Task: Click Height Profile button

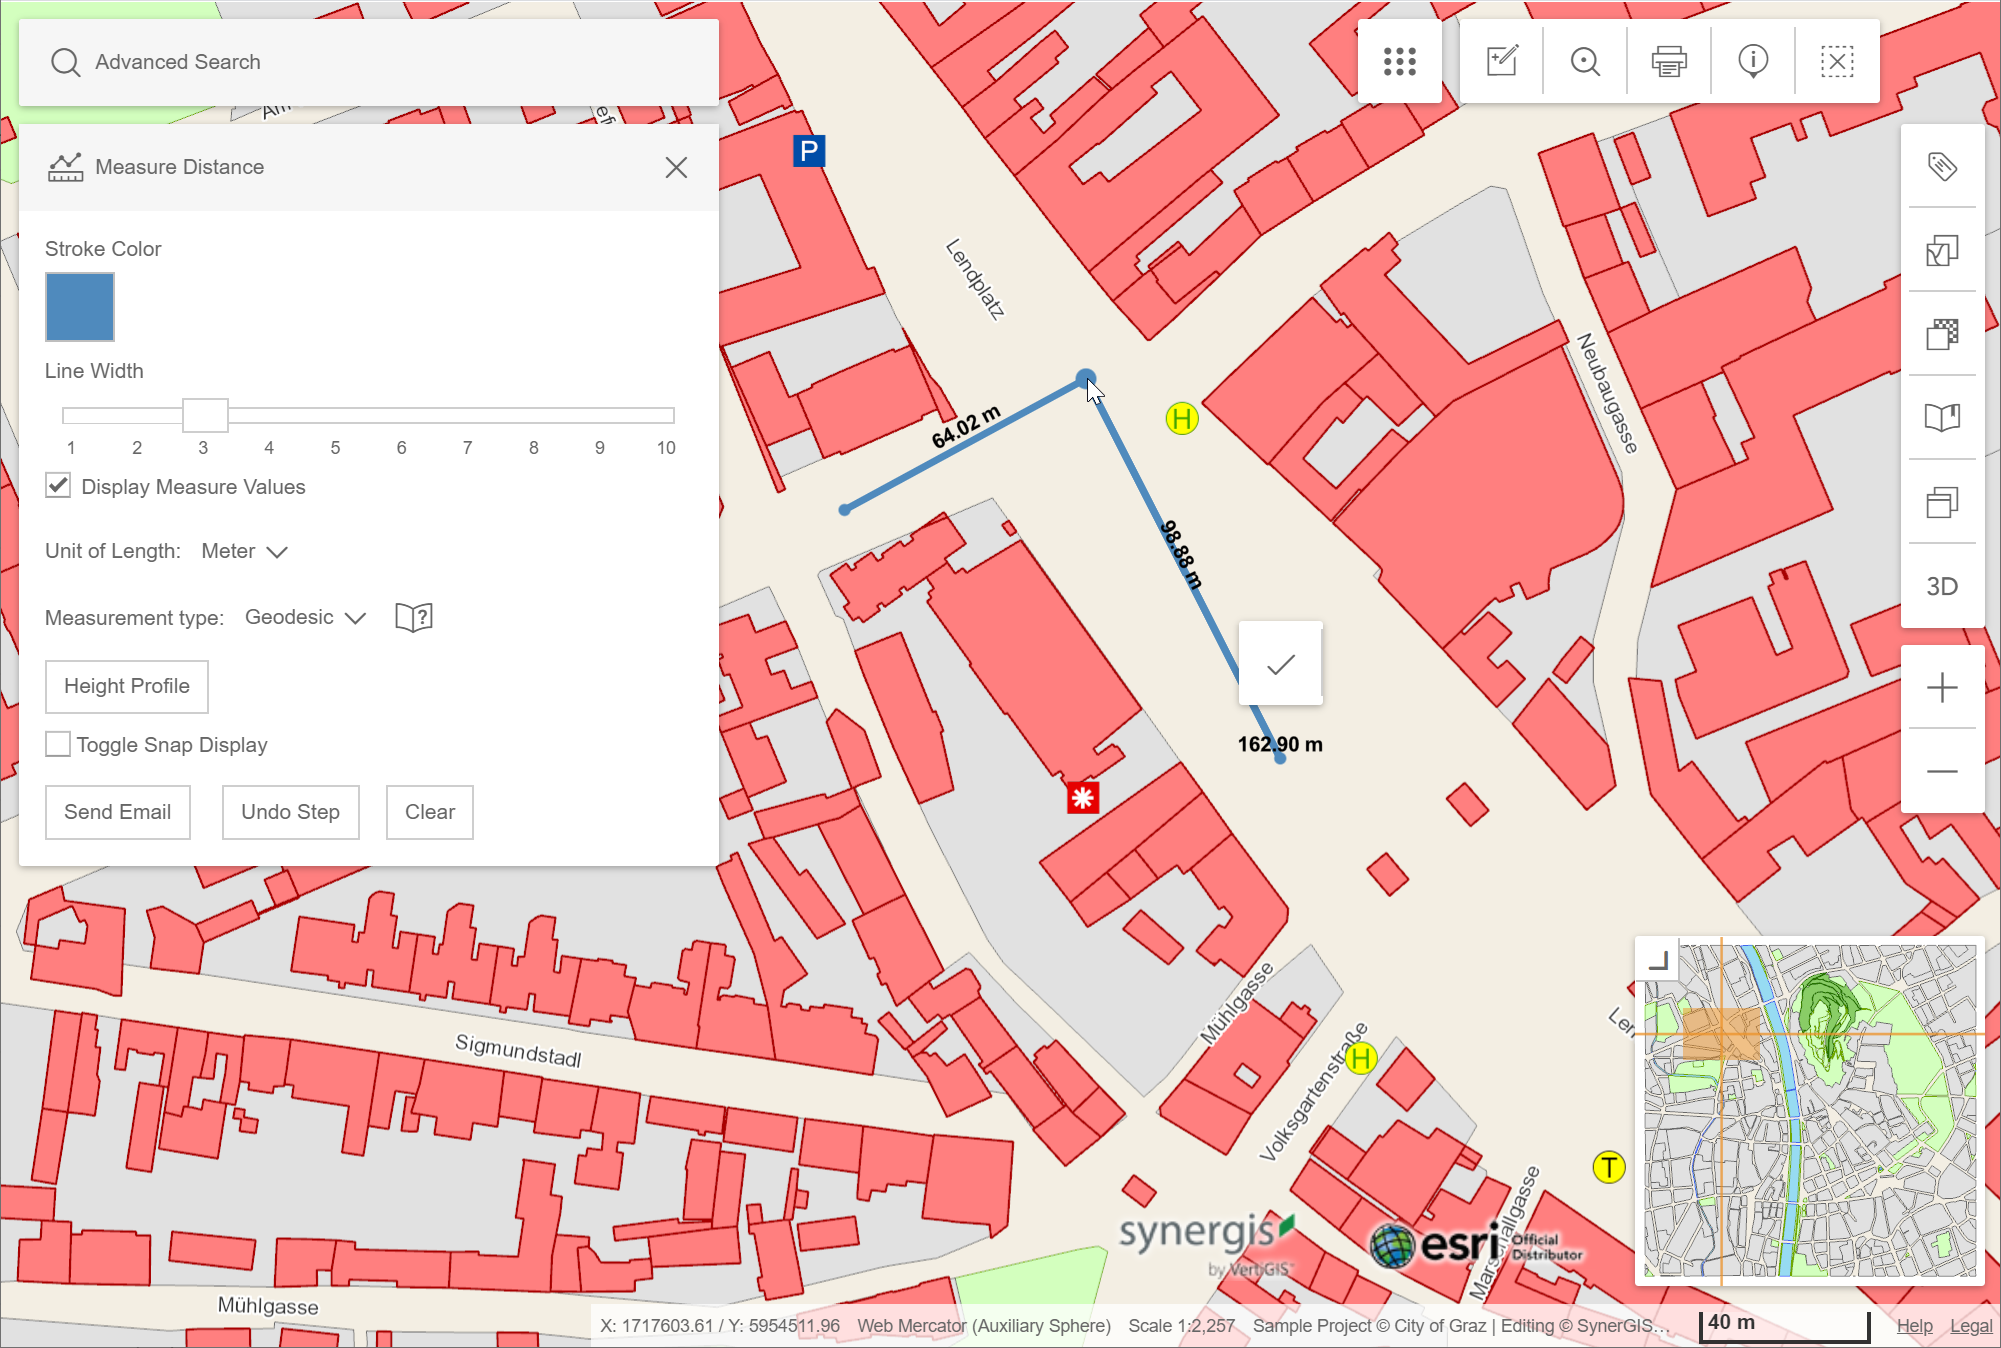Action: tap(127, 686)
